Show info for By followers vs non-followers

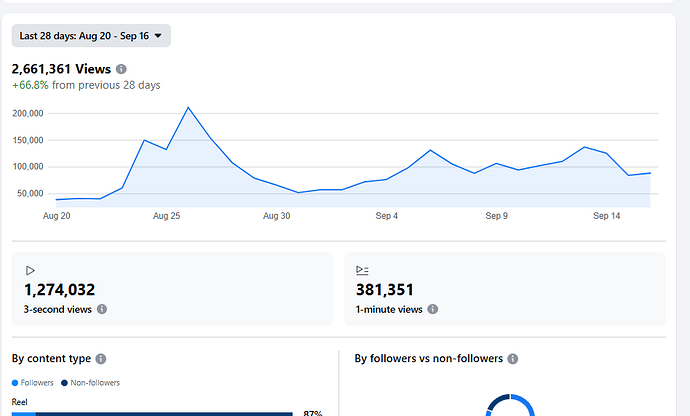pyautogui.click(x=513, y=359)
